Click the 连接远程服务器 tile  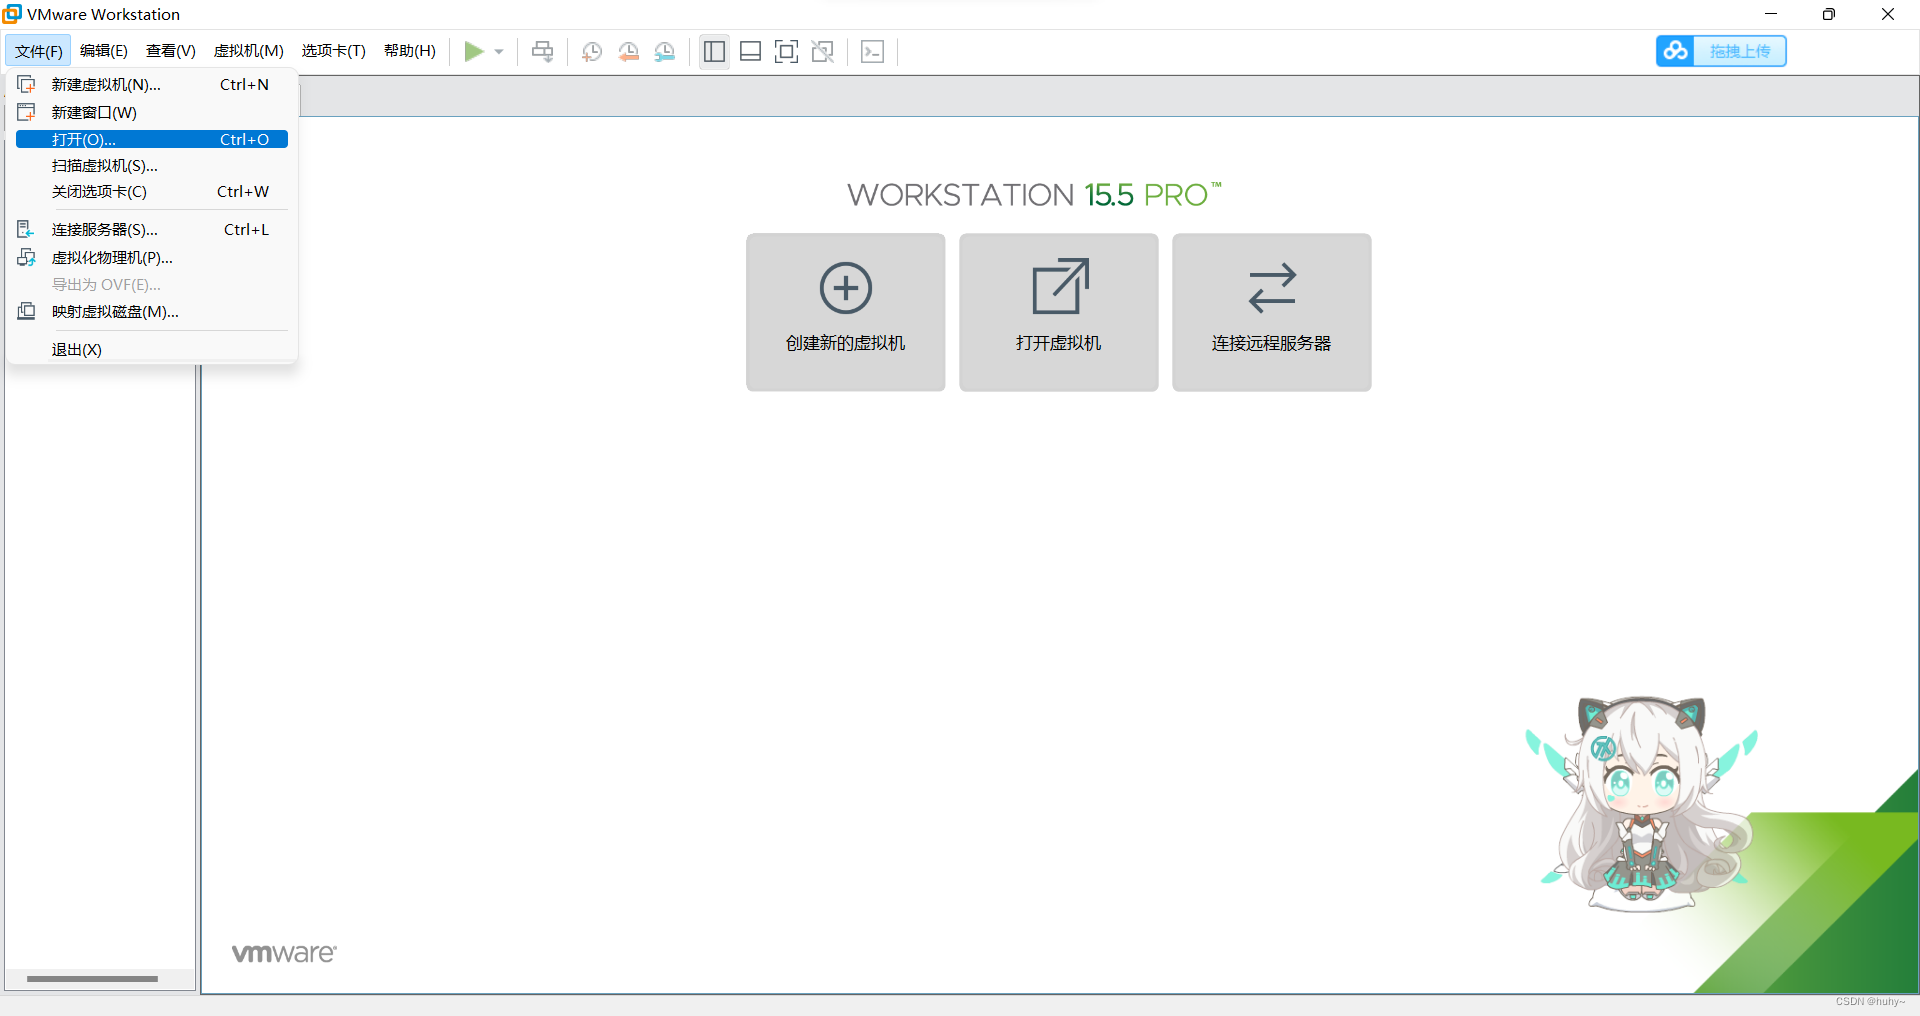tap(1272, 312)
